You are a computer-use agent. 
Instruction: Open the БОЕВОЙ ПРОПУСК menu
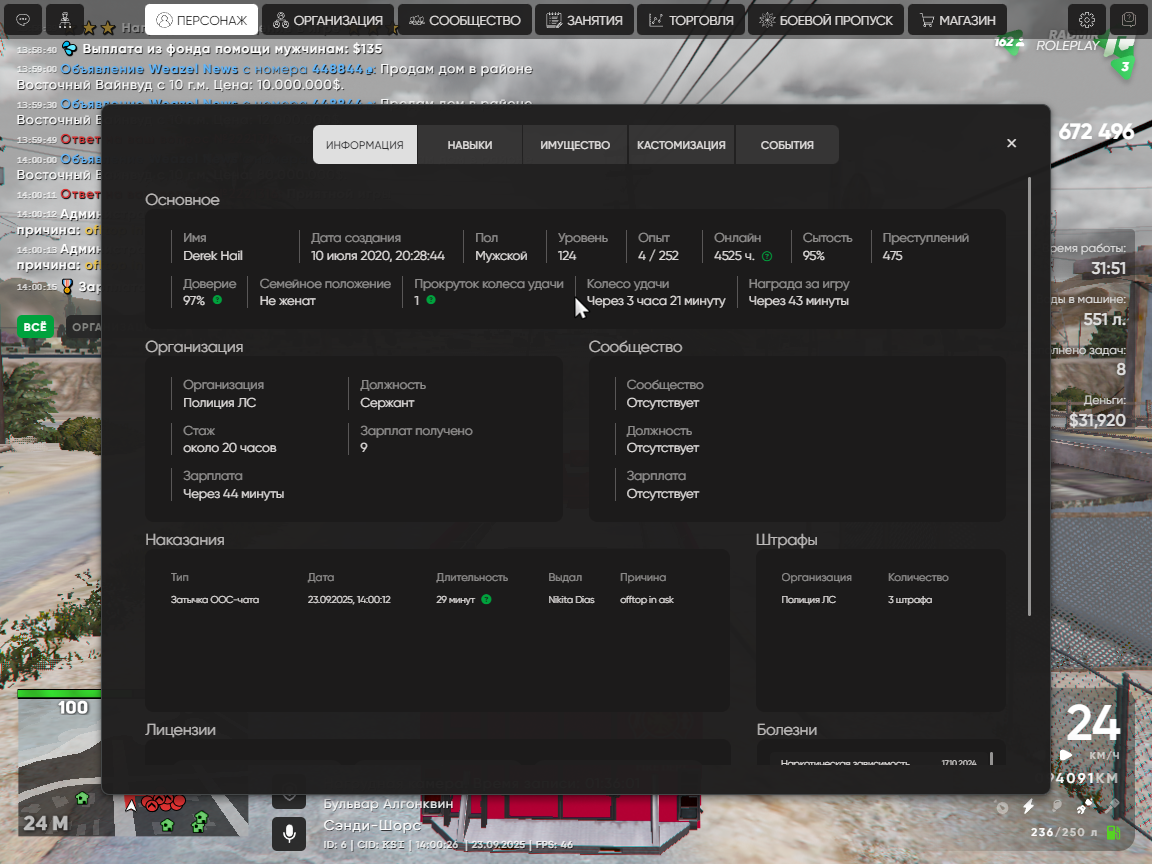pos(826,20)
